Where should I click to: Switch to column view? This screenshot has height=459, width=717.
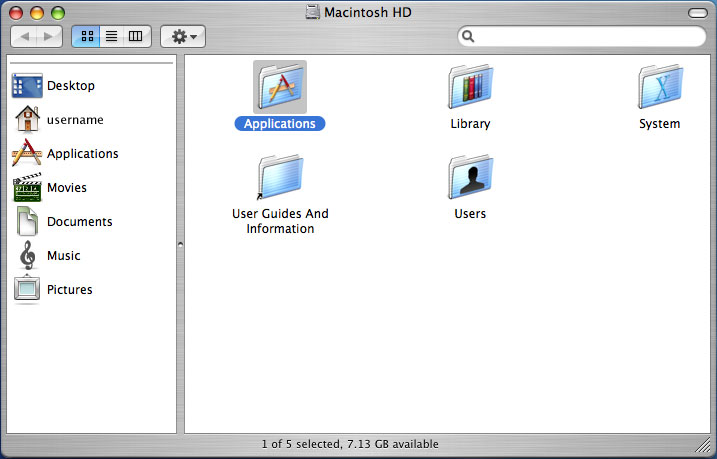tap(135, 36)
